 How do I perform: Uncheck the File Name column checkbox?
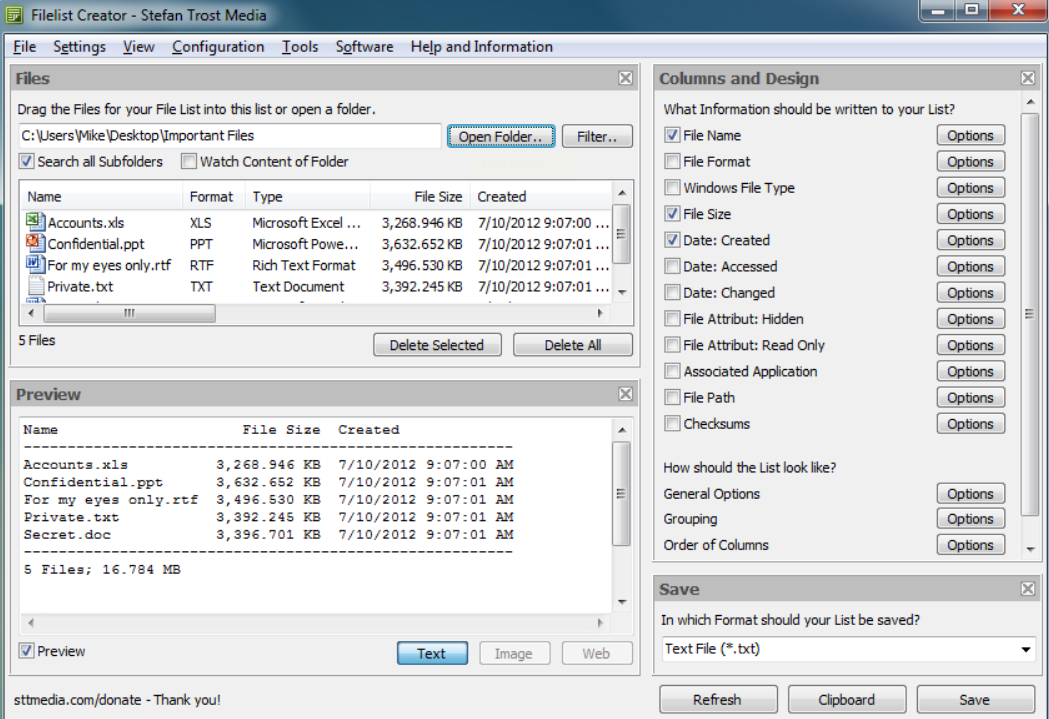point(672,135)
